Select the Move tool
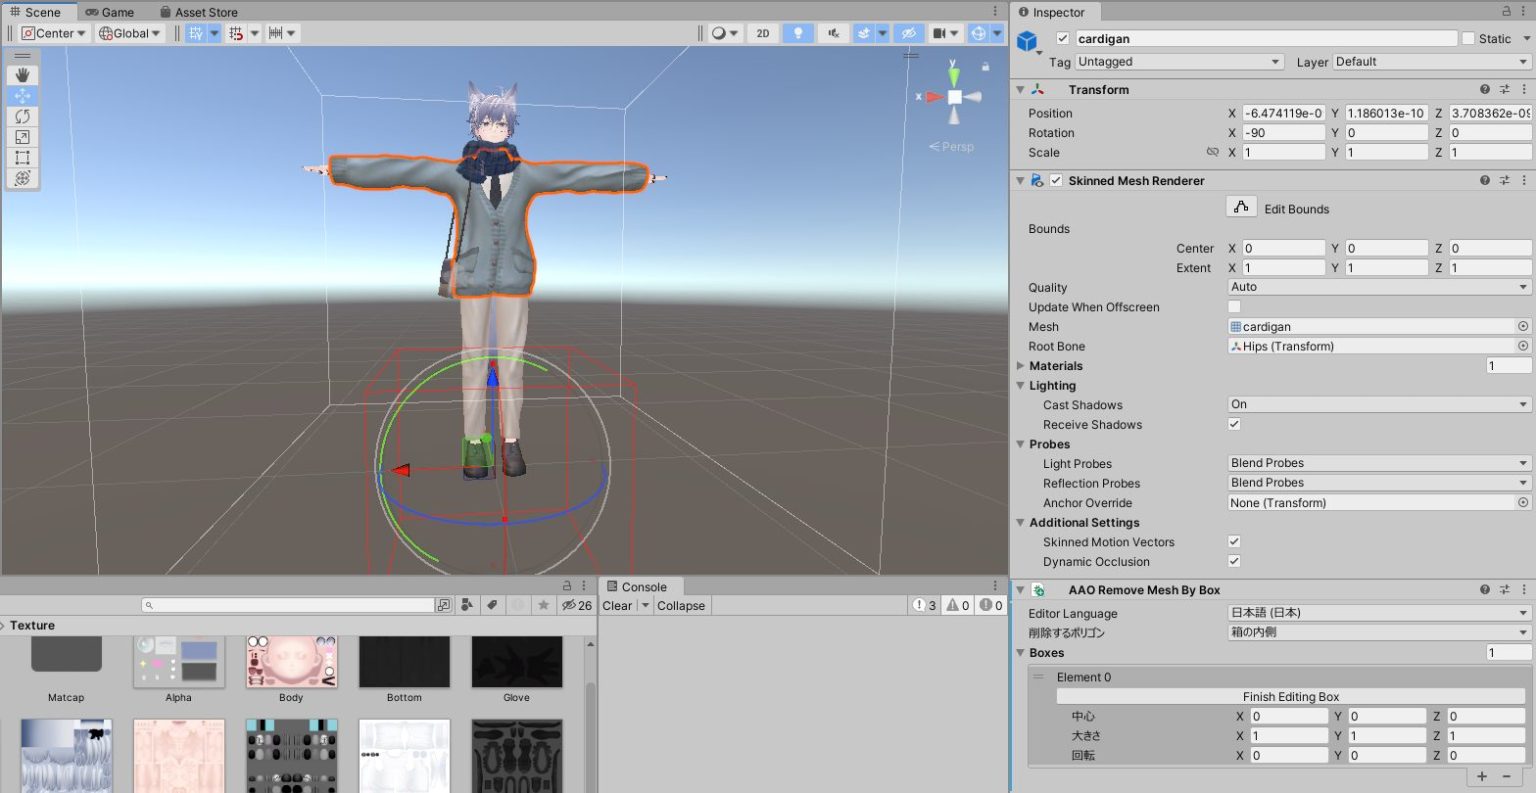This screenshot has height=793, width=1536. click(22, 95)
